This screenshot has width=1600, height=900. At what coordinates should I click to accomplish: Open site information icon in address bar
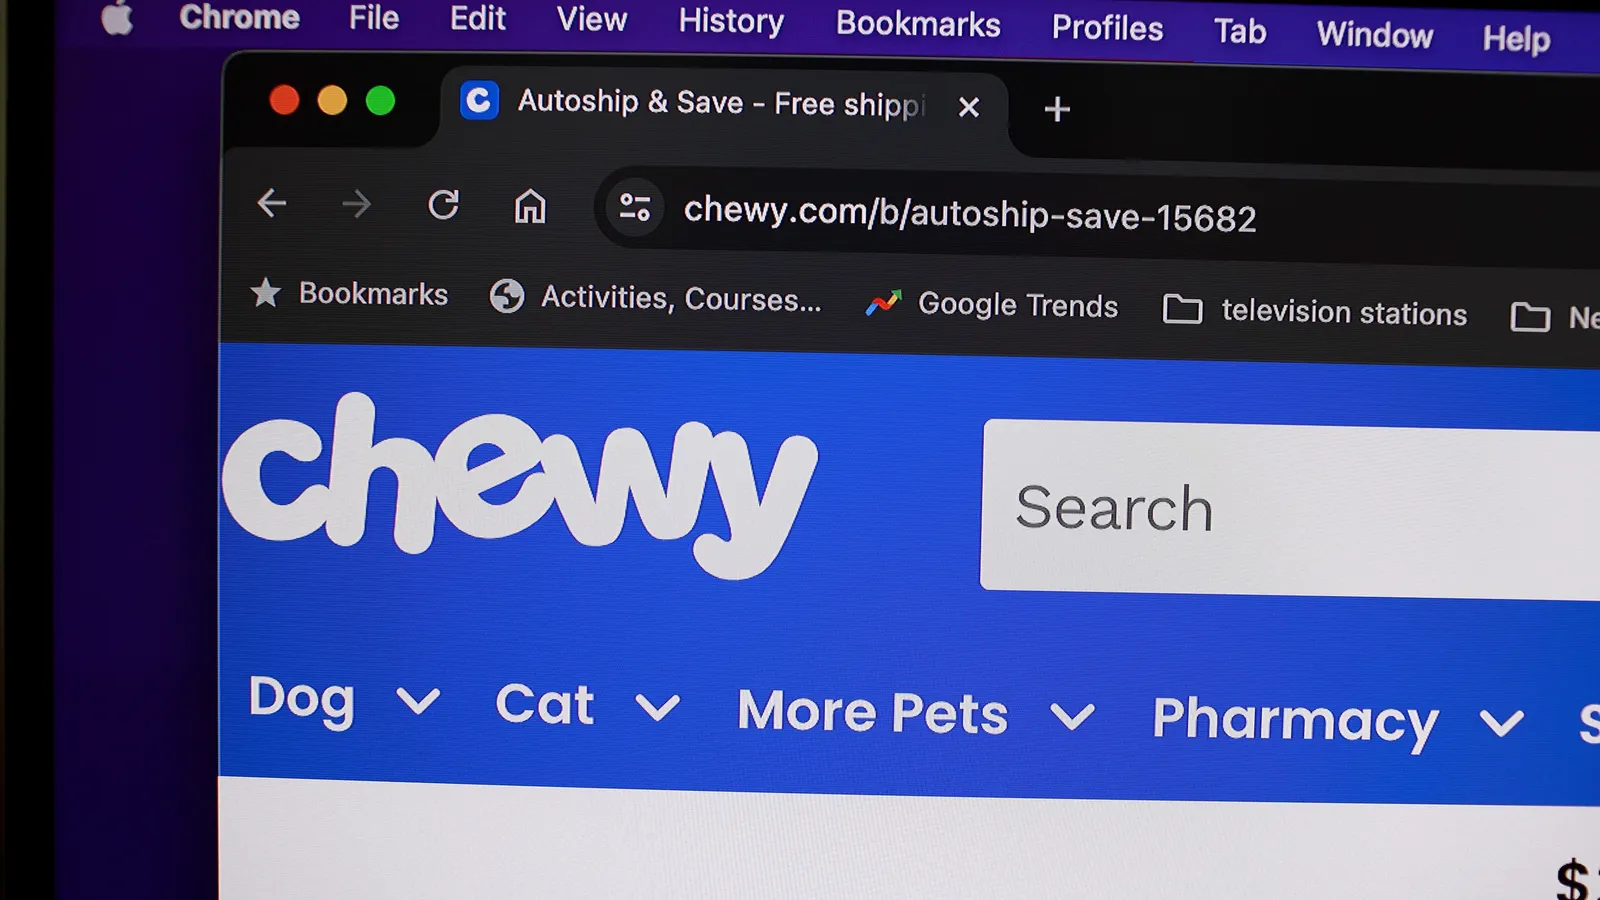click(635, 207)
